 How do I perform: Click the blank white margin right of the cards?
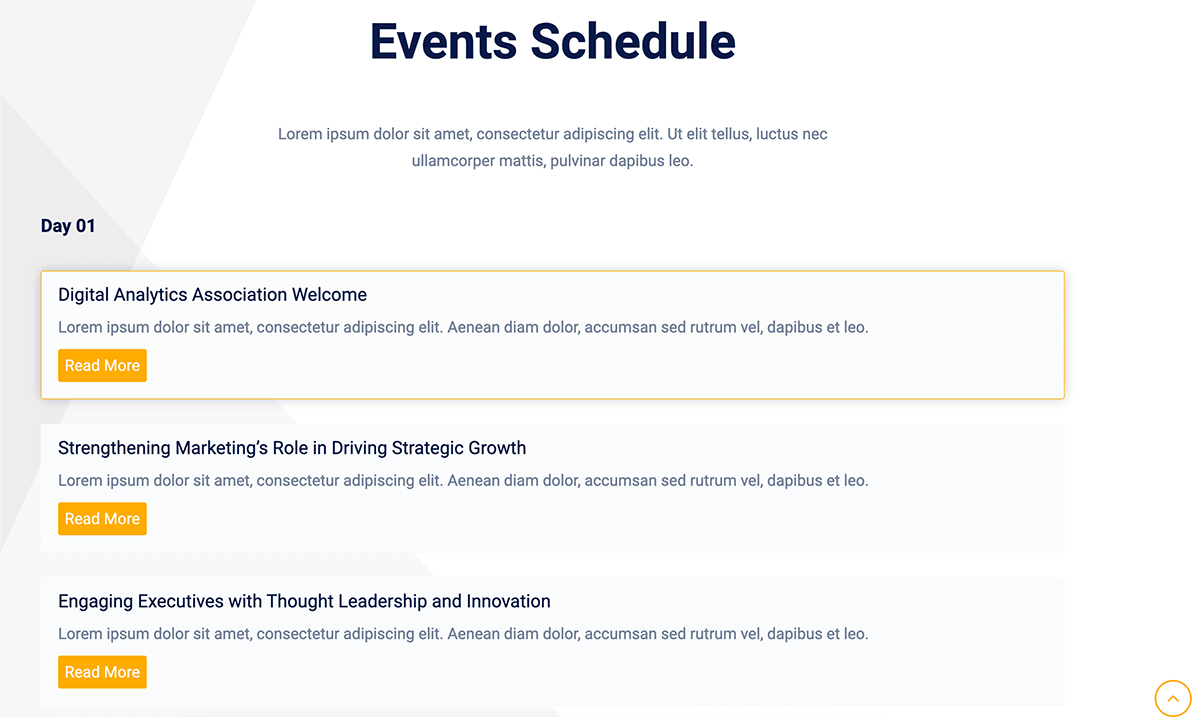click(x=1130, y=450)
